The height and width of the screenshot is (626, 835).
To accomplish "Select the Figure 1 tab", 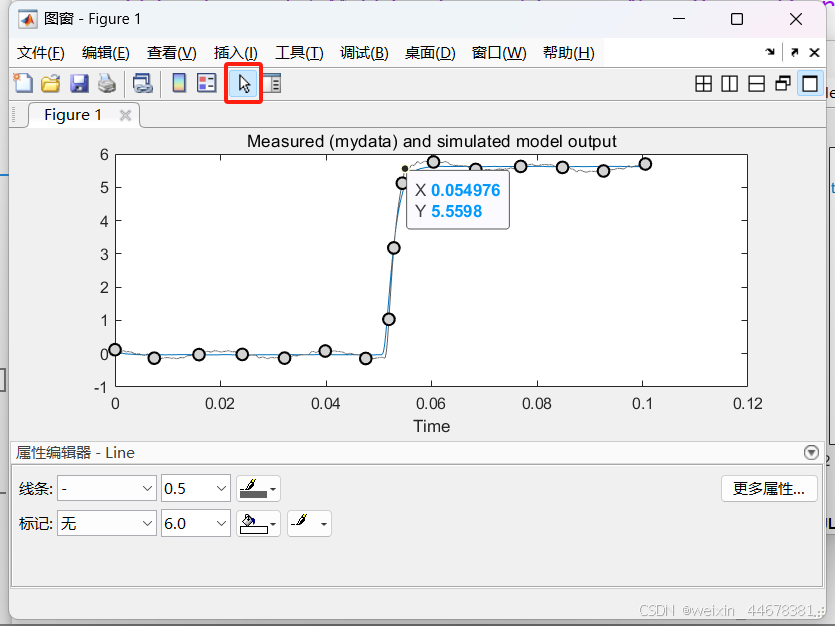I will (x=73, y=115).
